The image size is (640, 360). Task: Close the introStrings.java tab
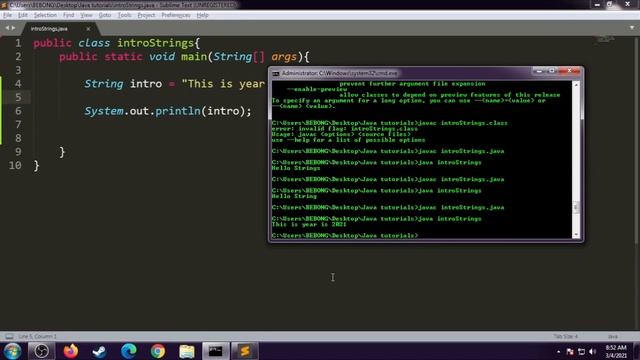coord(88,29)
